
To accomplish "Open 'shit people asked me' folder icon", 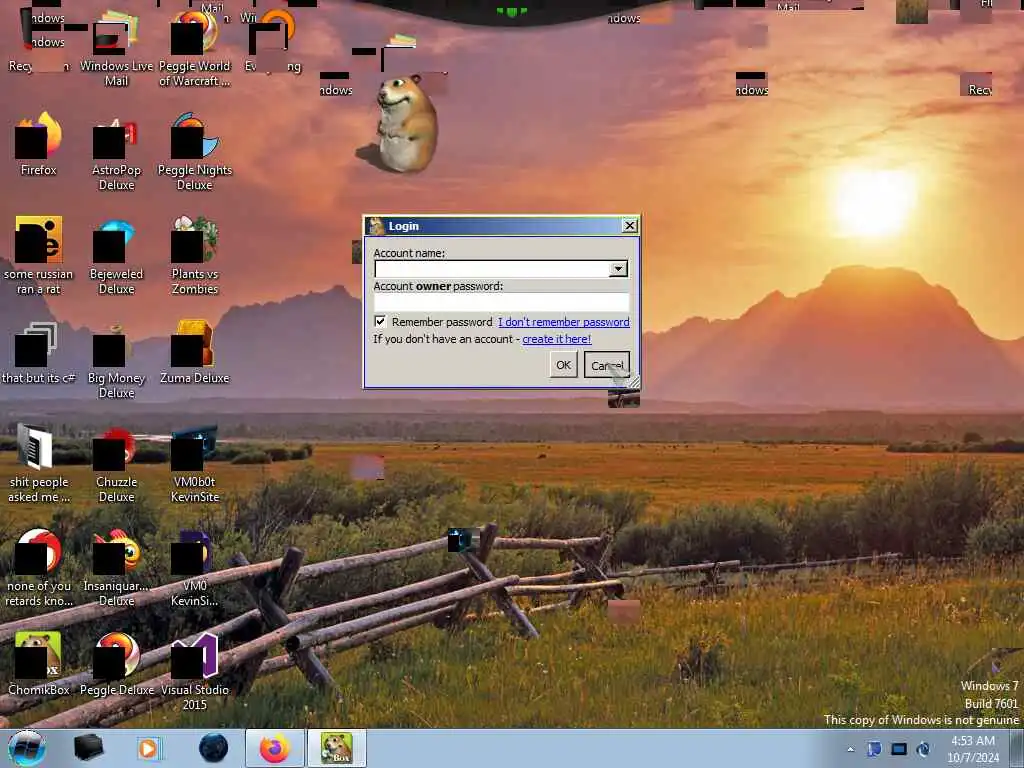I will (x=39, y=464).
